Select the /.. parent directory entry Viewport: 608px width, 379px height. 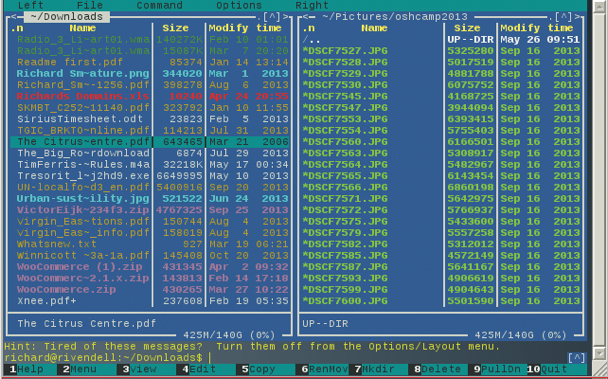(x=441, y=40)
